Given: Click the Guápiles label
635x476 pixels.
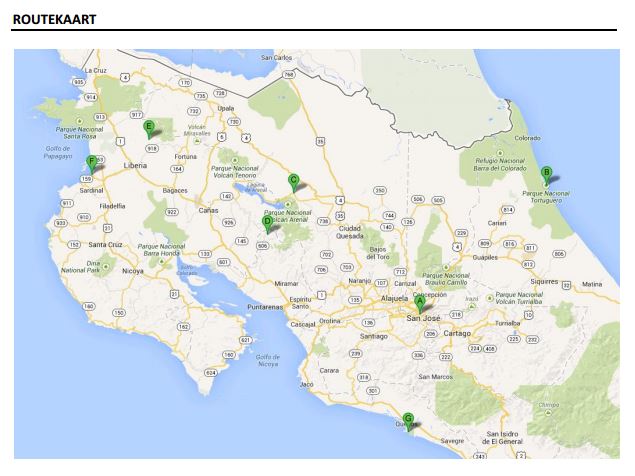Looking at the screenshot, I should (485, 257).
